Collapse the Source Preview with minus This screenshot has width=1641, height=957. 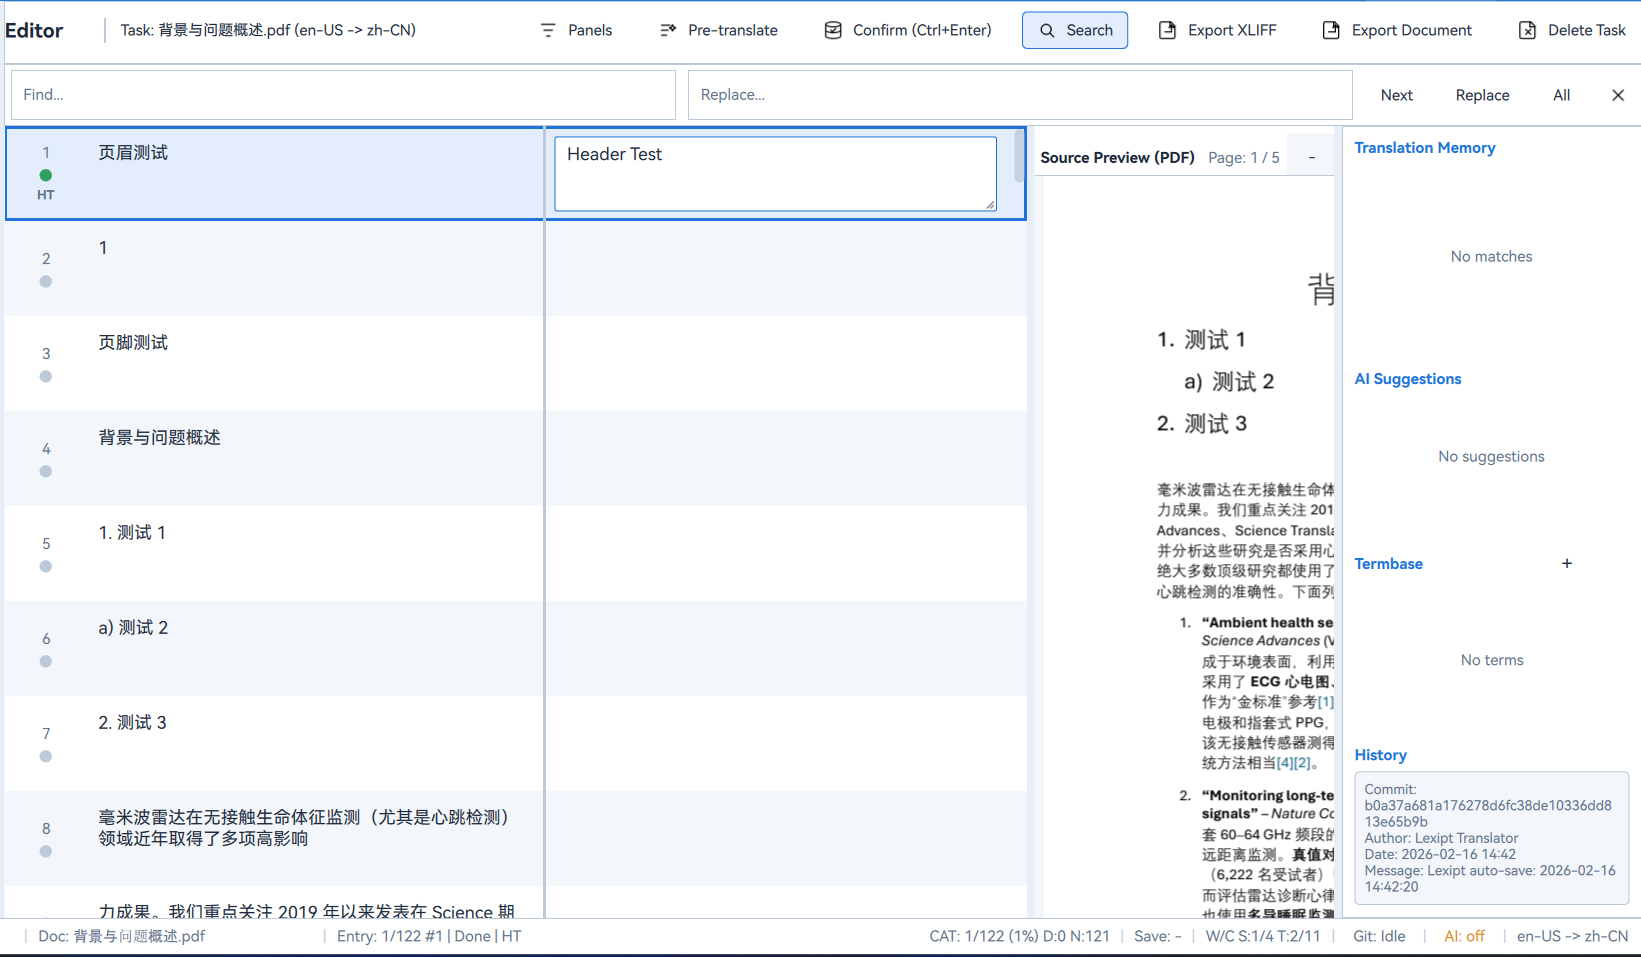[1311, 157]
